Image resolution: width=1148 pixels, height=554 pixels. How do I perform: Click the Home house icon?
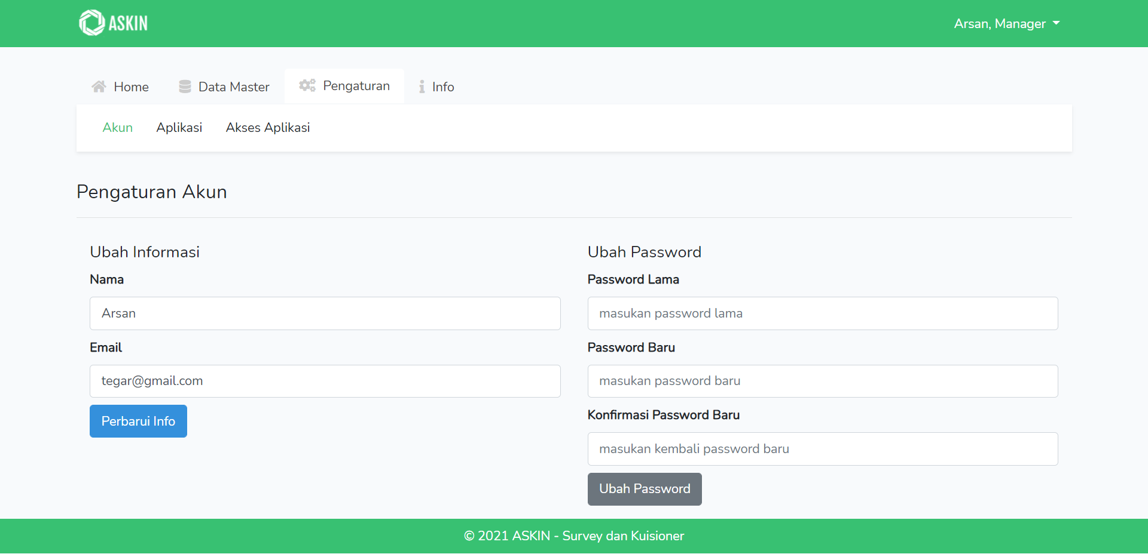pos(98,87)
